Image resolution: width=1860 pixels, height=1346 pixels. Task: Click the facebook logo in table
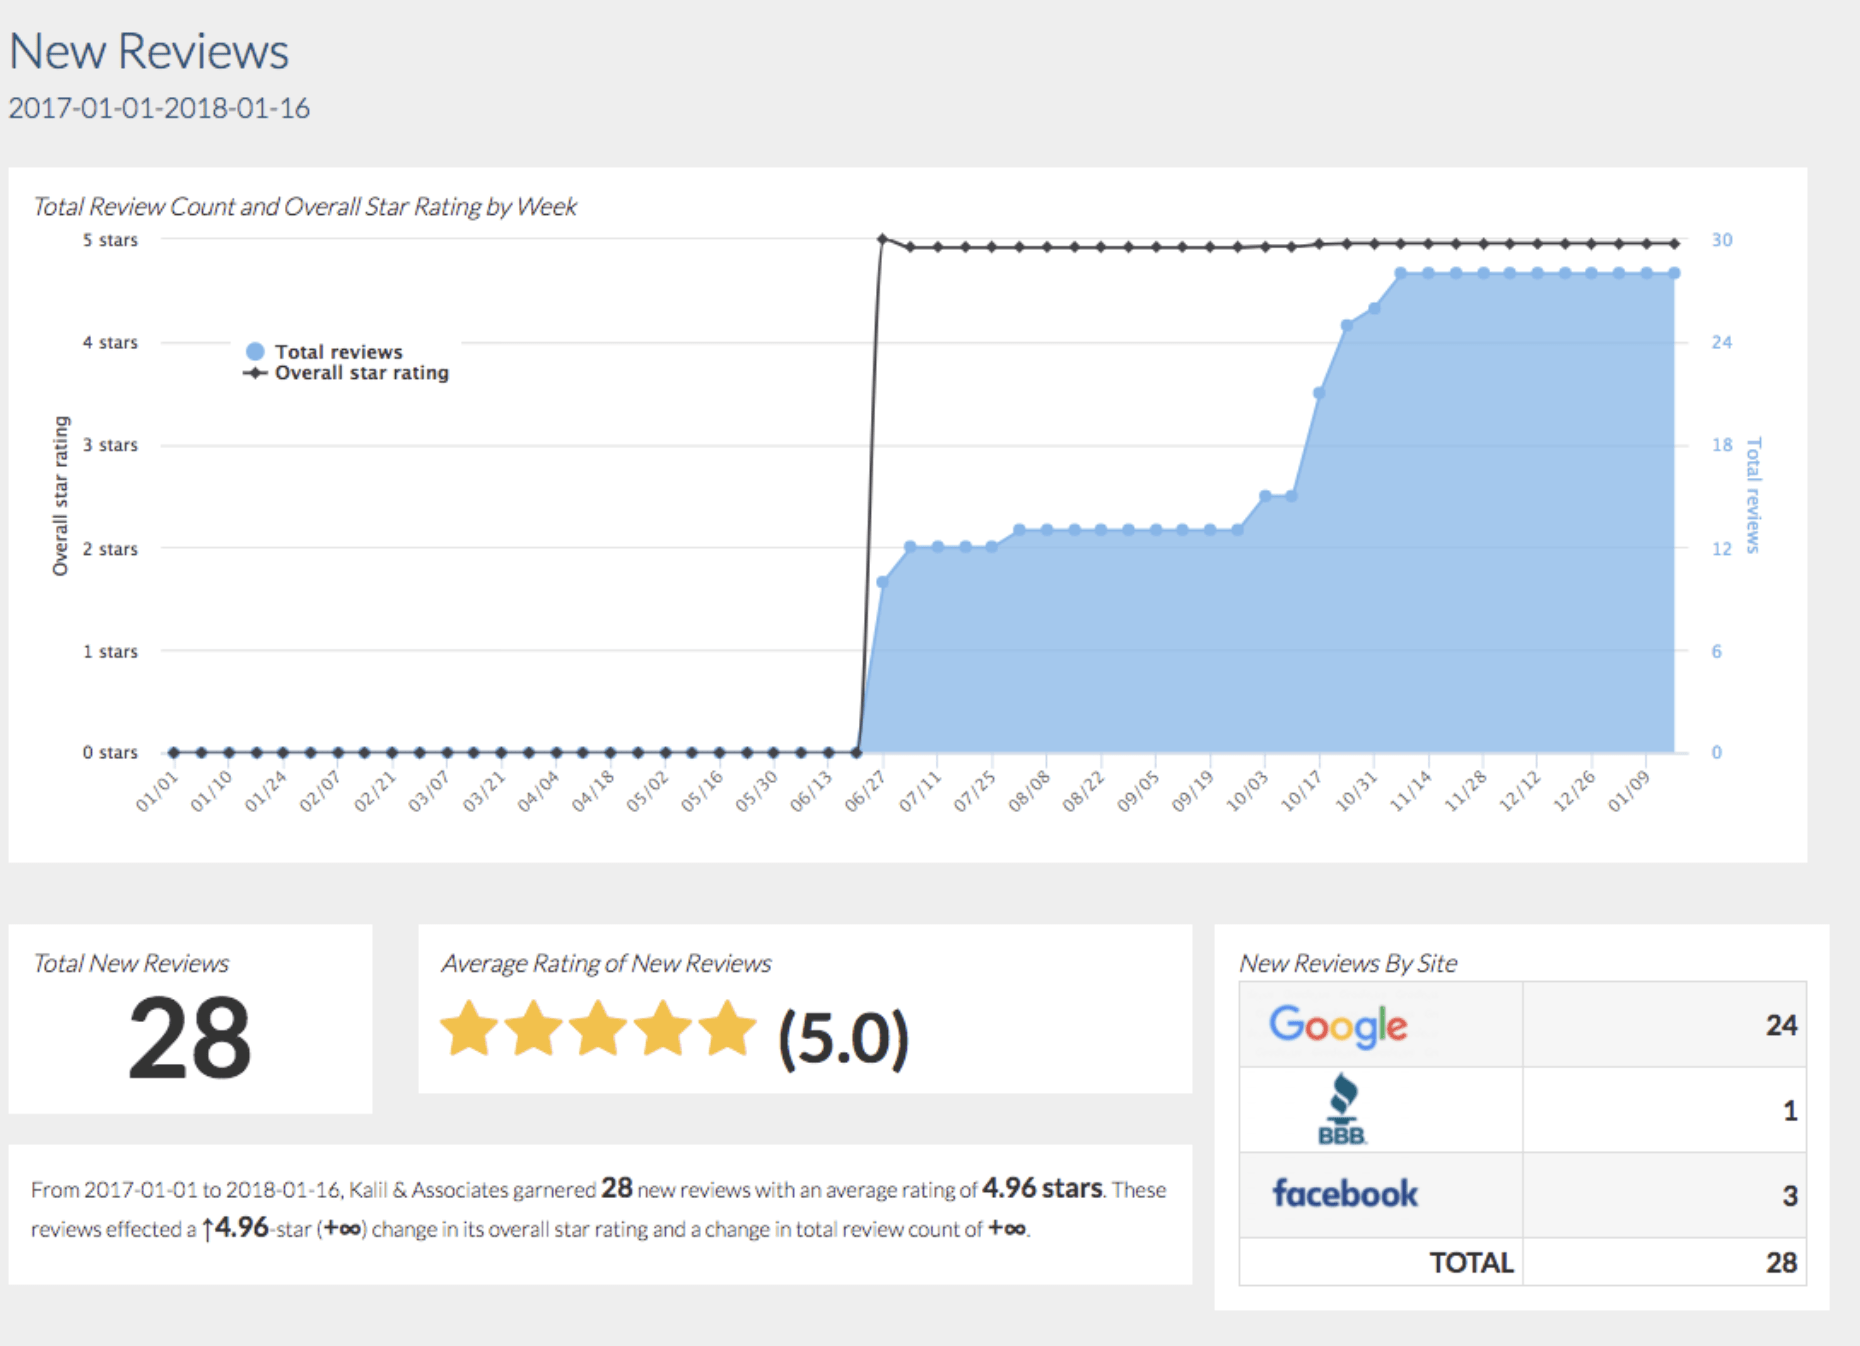[1345, 1193]
